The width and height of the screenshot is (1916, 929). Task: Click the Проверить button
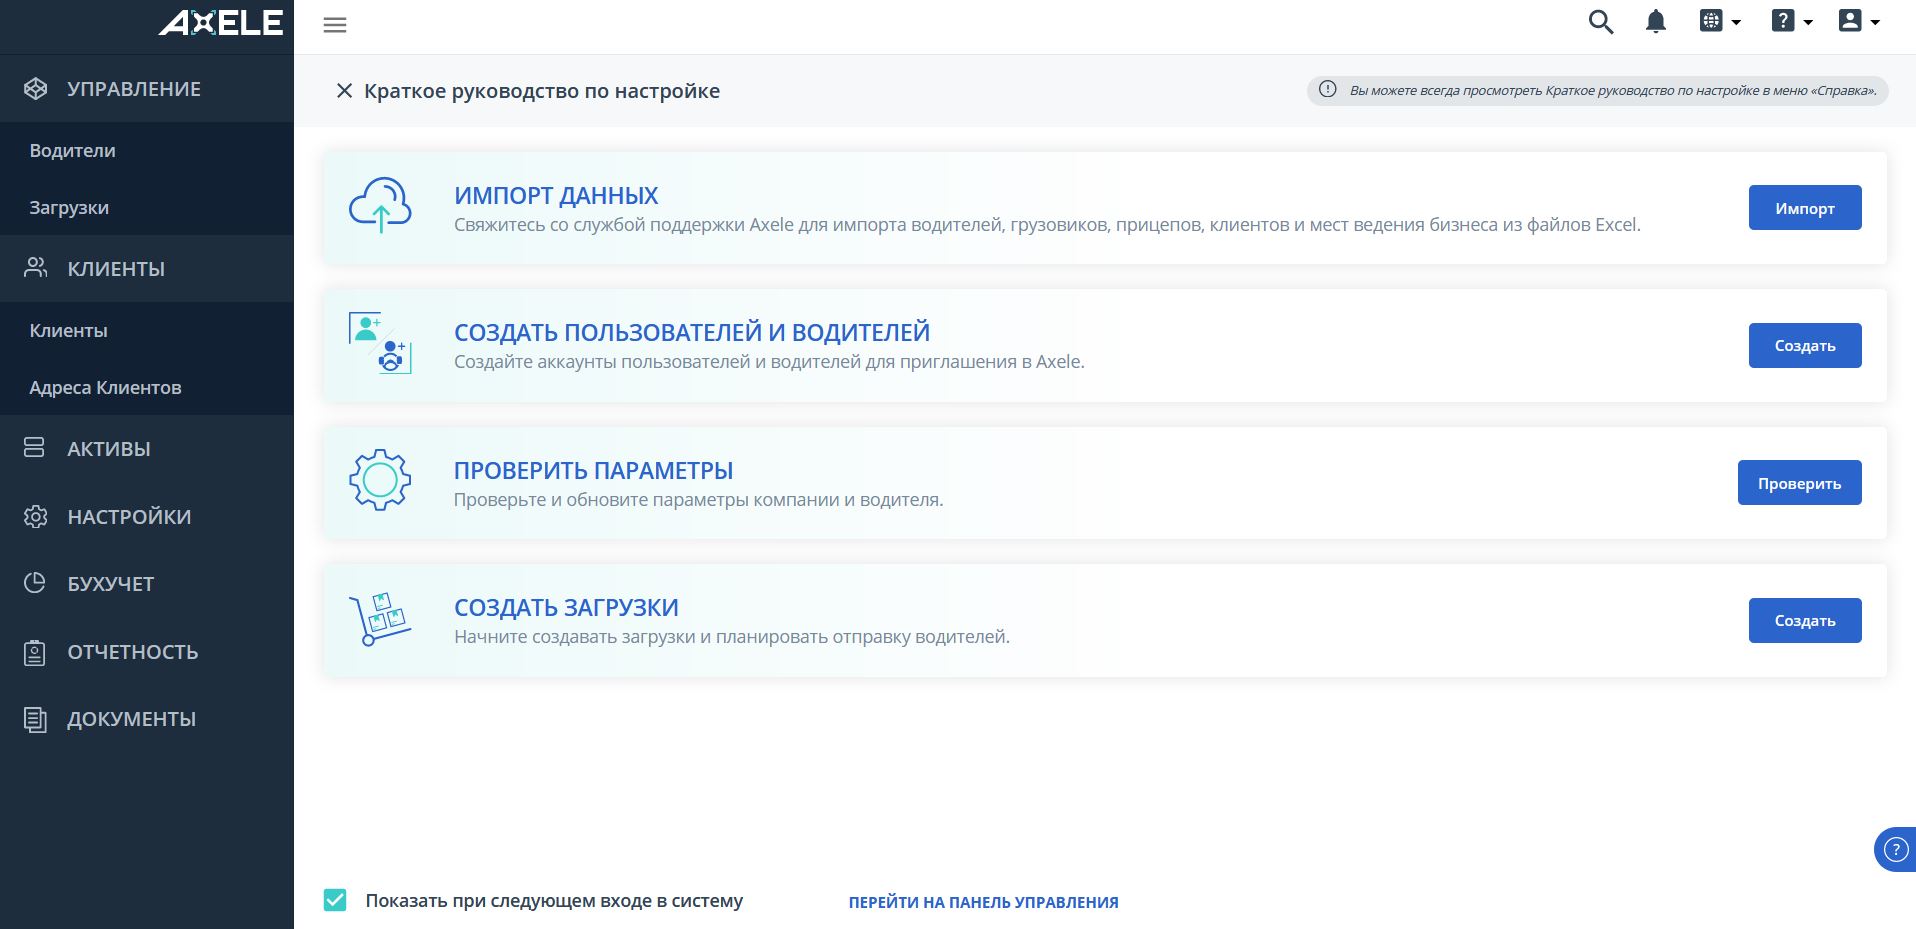click(x=1799, y=483)
